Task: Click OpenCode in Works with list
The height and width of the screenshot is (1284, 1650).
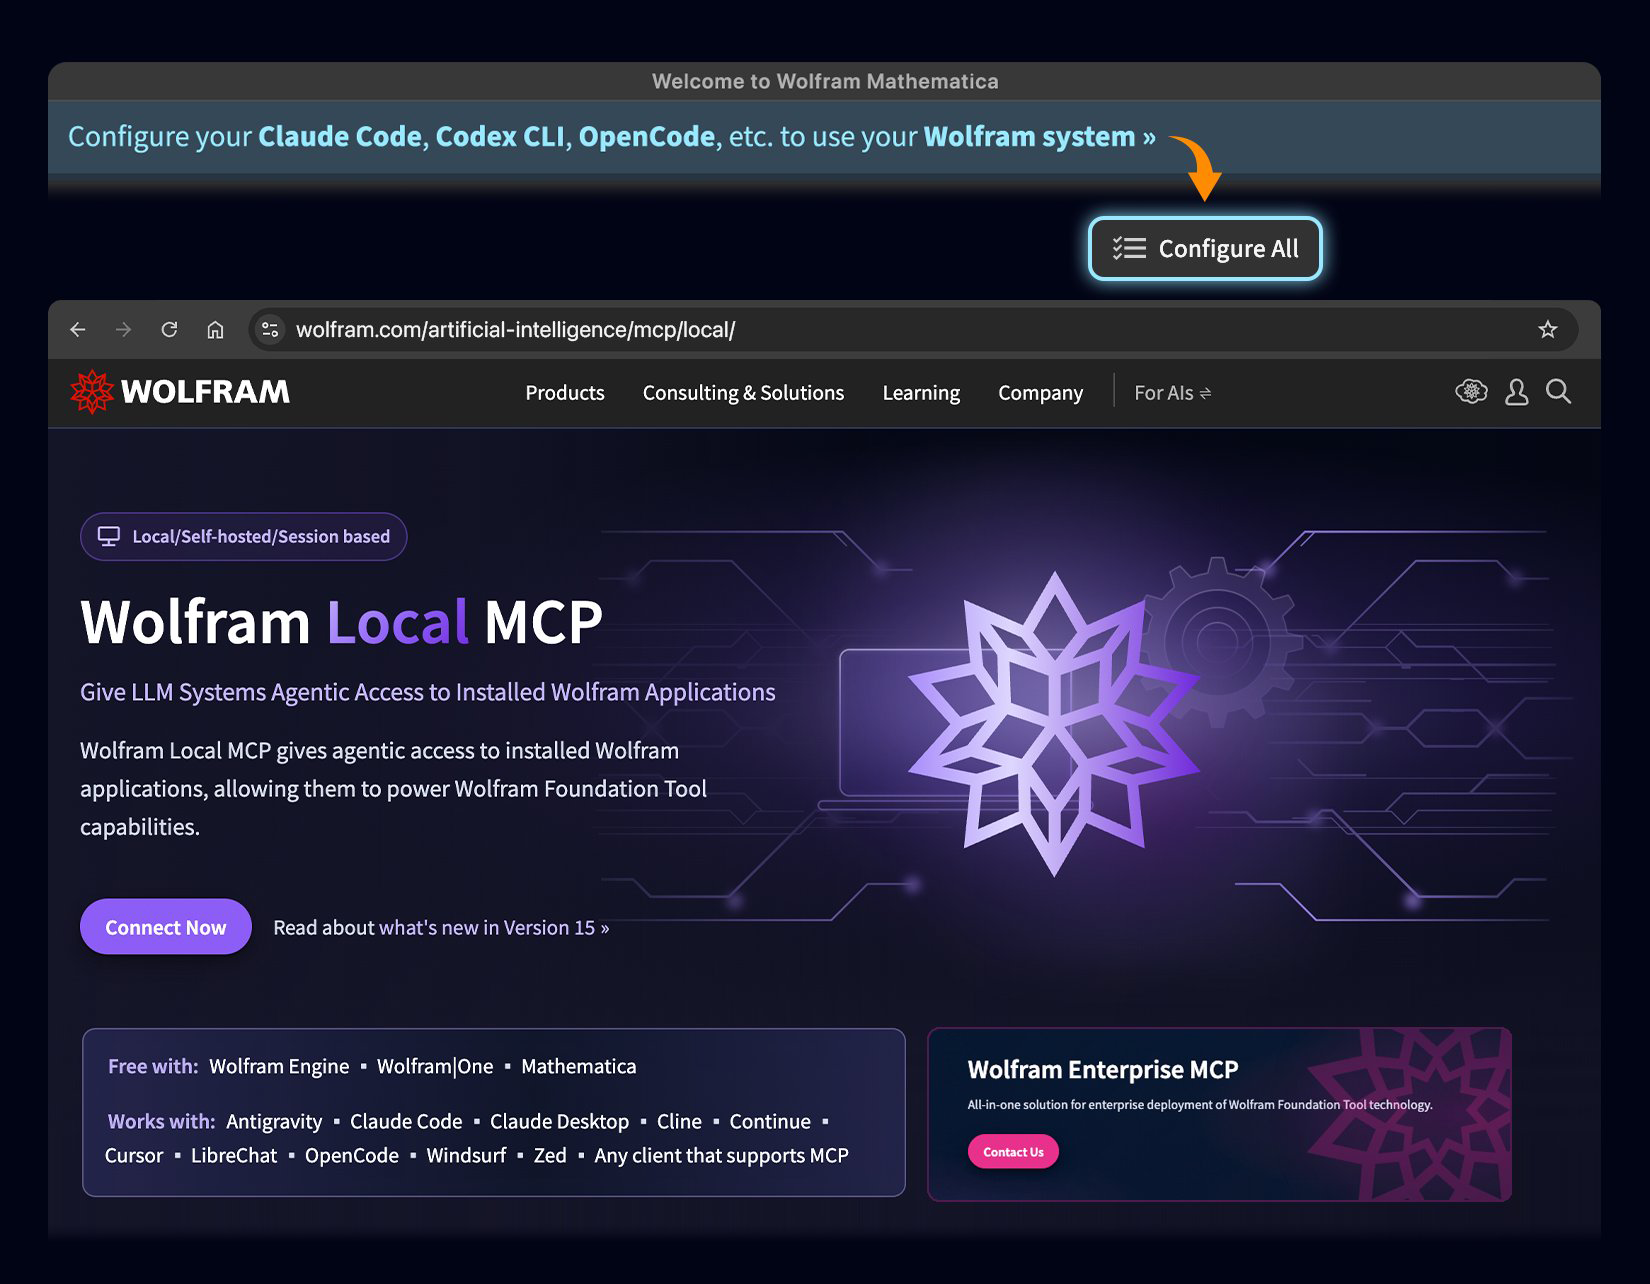Action: coord(352,1156)
